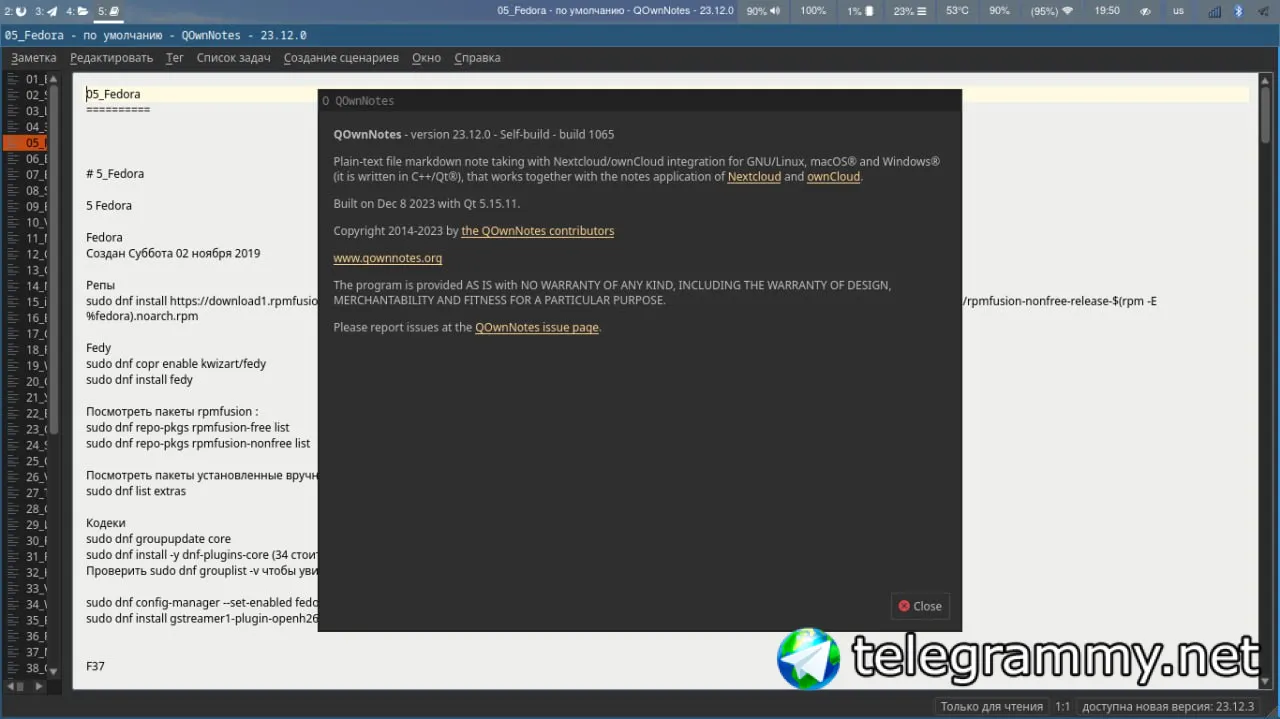1280x719 pixels.
Task: Click the '# 5_Fedora' line in editor
Action: 115,174
